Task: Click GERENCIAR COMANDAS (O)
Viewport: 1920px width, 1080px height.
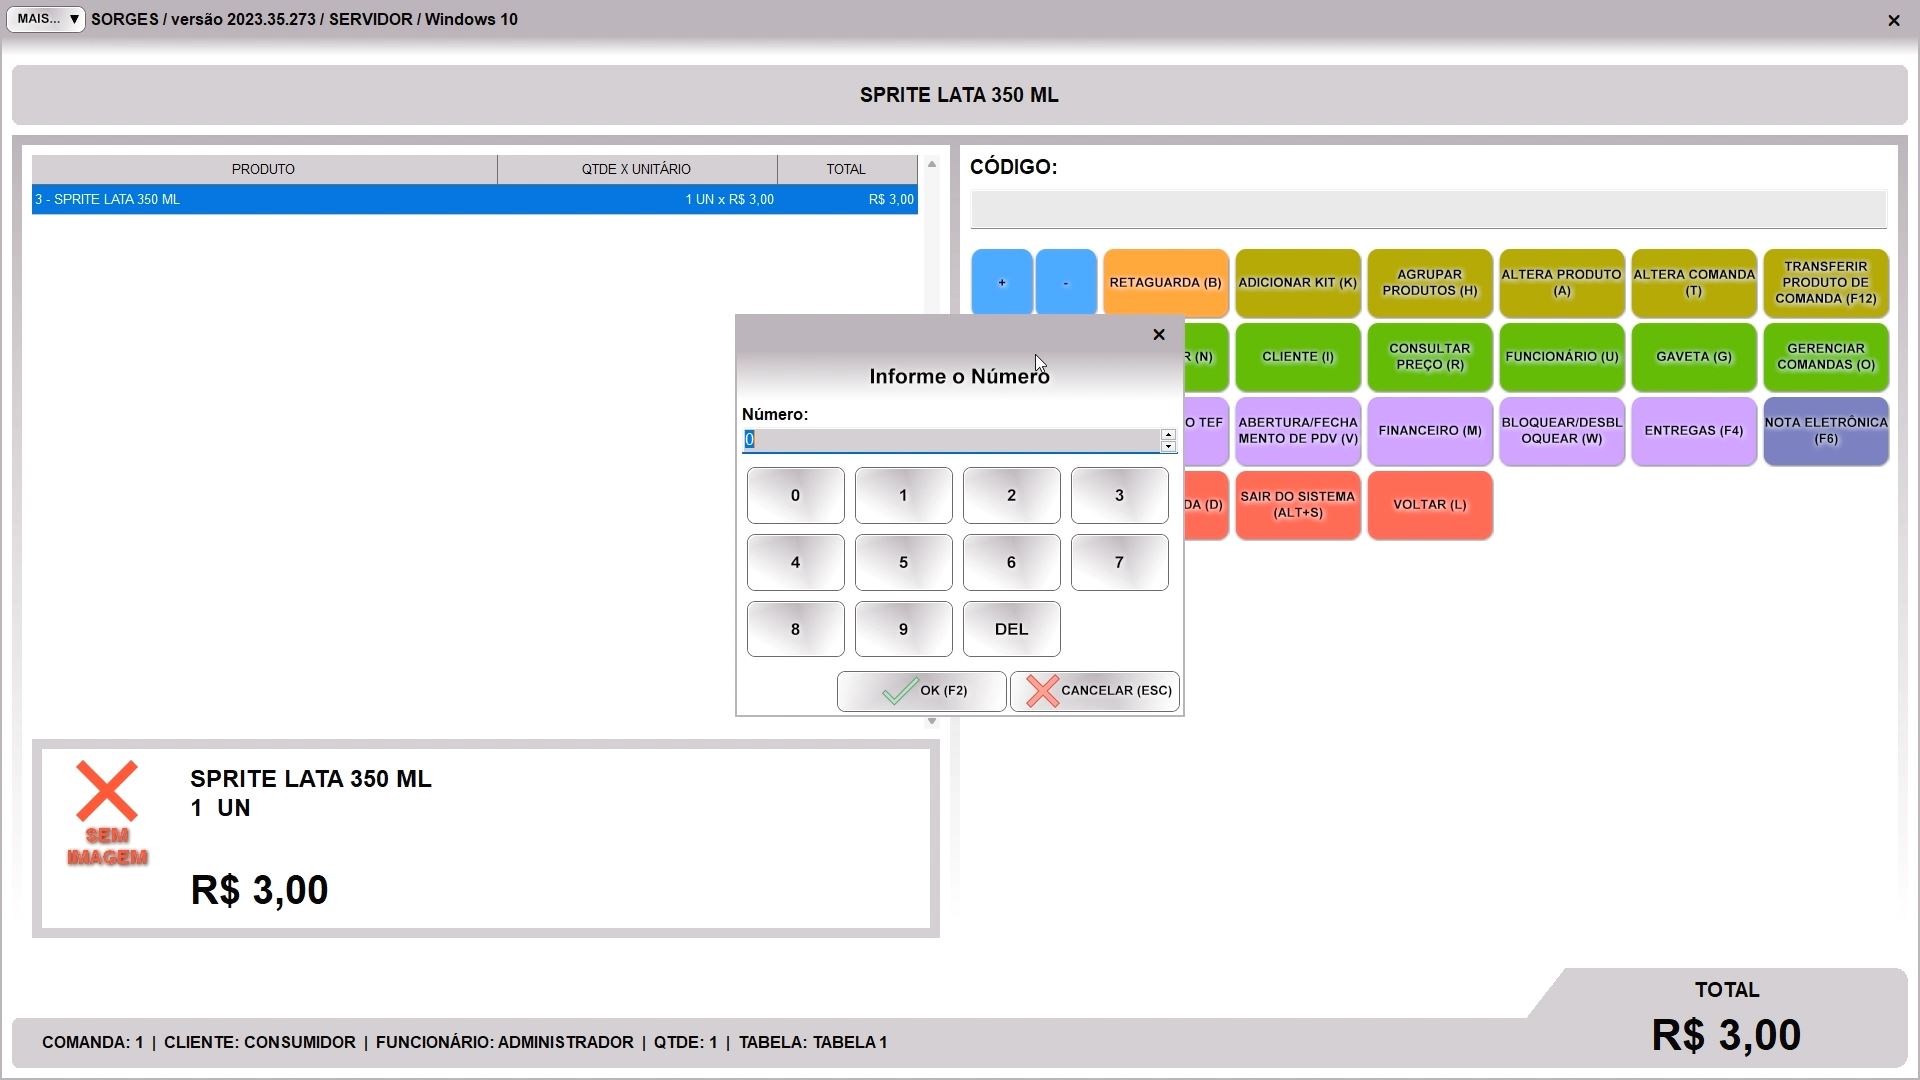Action: 1825,357
